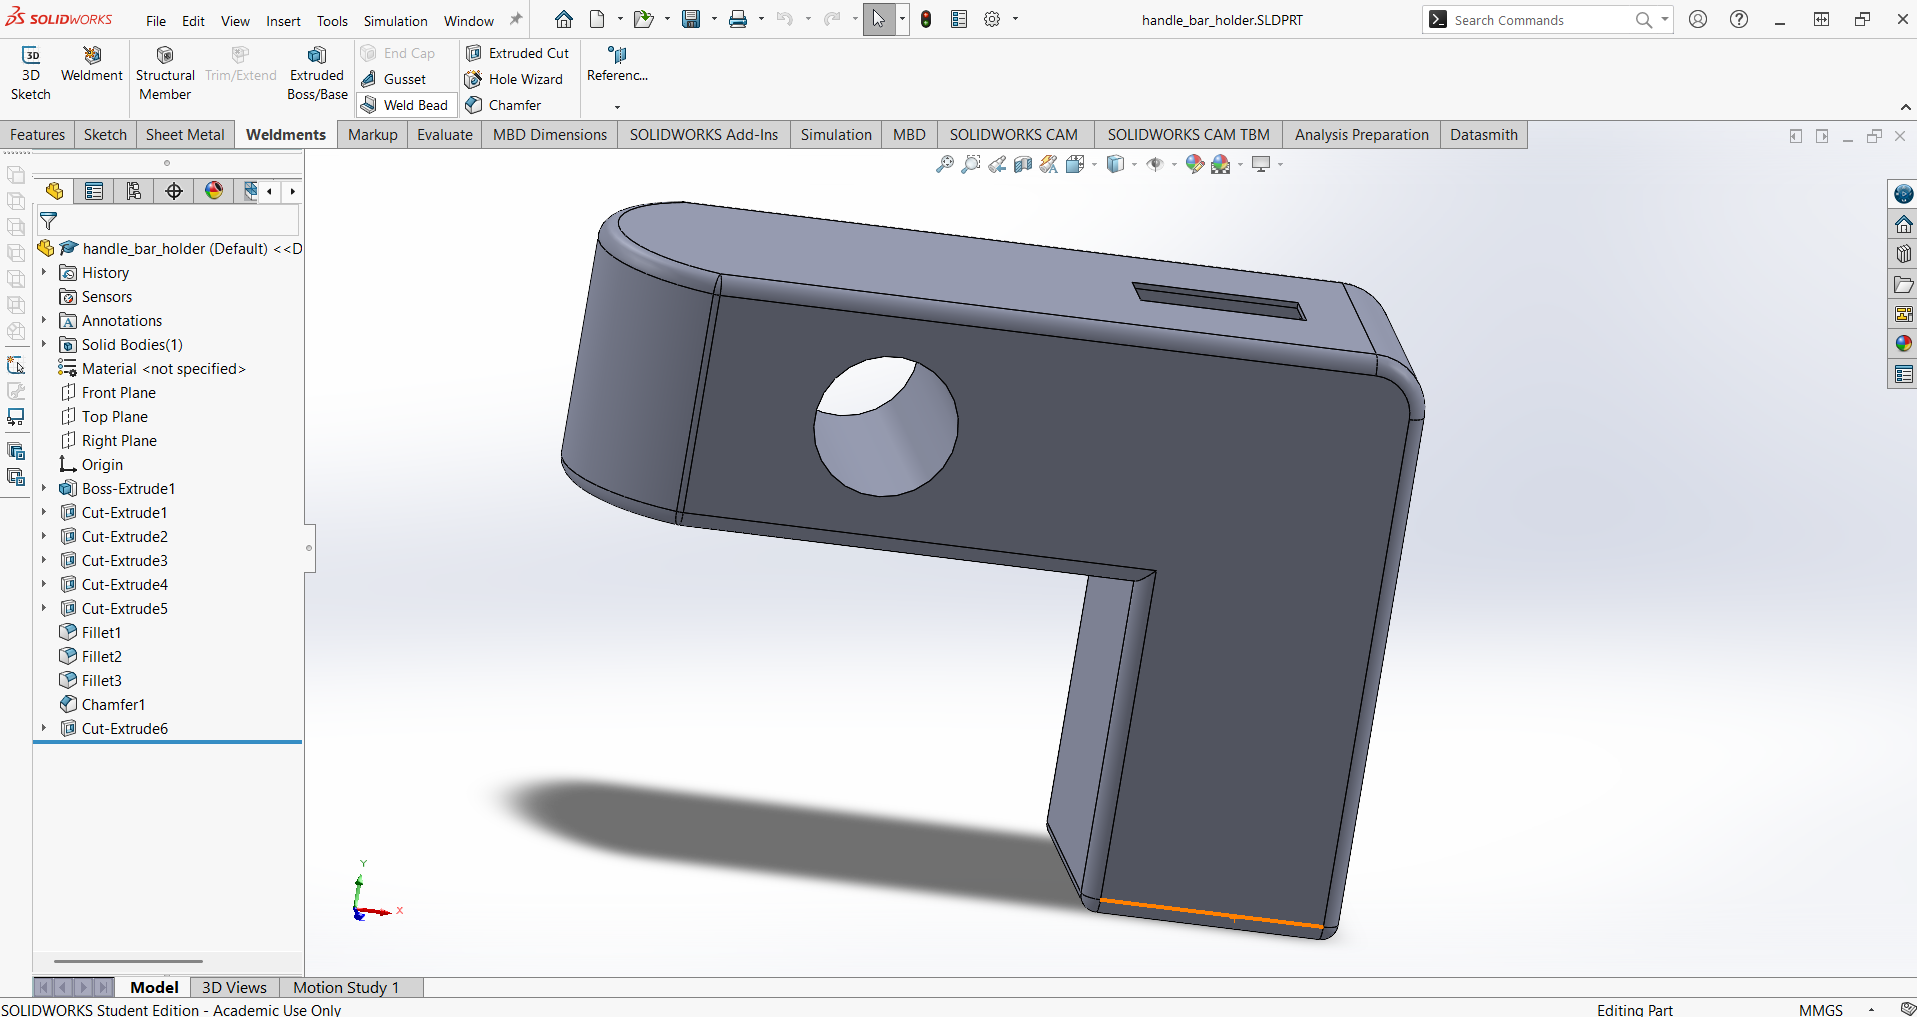
Task: Open the Hole Wizard
Action: (x=514, y=79)
